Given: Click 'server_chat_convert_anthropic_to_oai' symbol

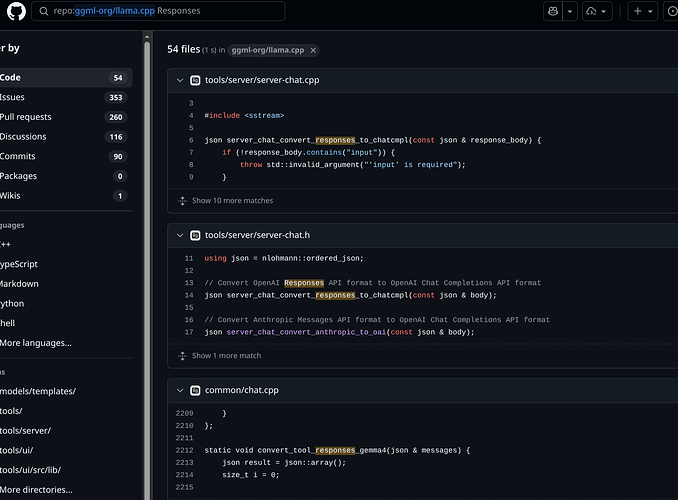Looking at the screenshot, I should 306,332.
